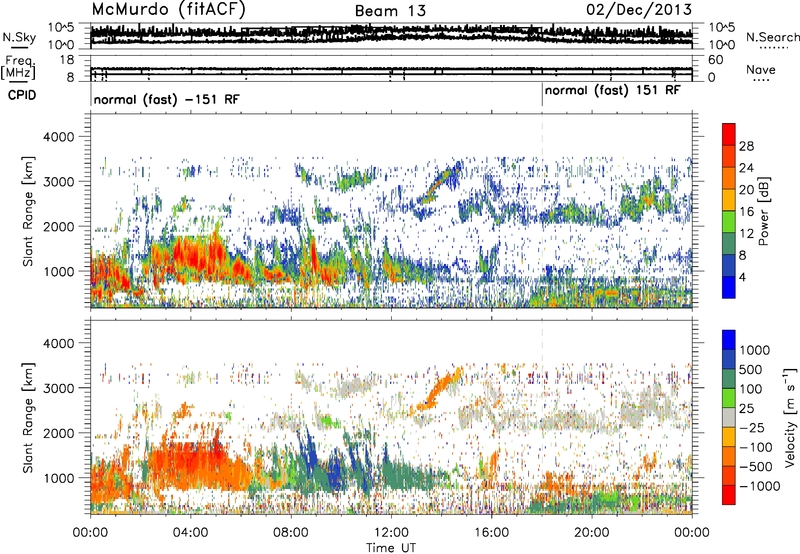Click the "08:00" time tick label
The width and height of the screenshot is (800, 554).
tap(291, 533)
